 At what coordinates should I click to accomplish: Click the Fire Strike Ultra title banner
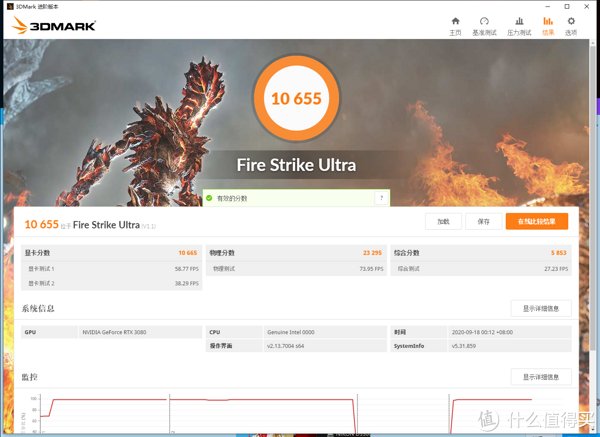point(296,165)
